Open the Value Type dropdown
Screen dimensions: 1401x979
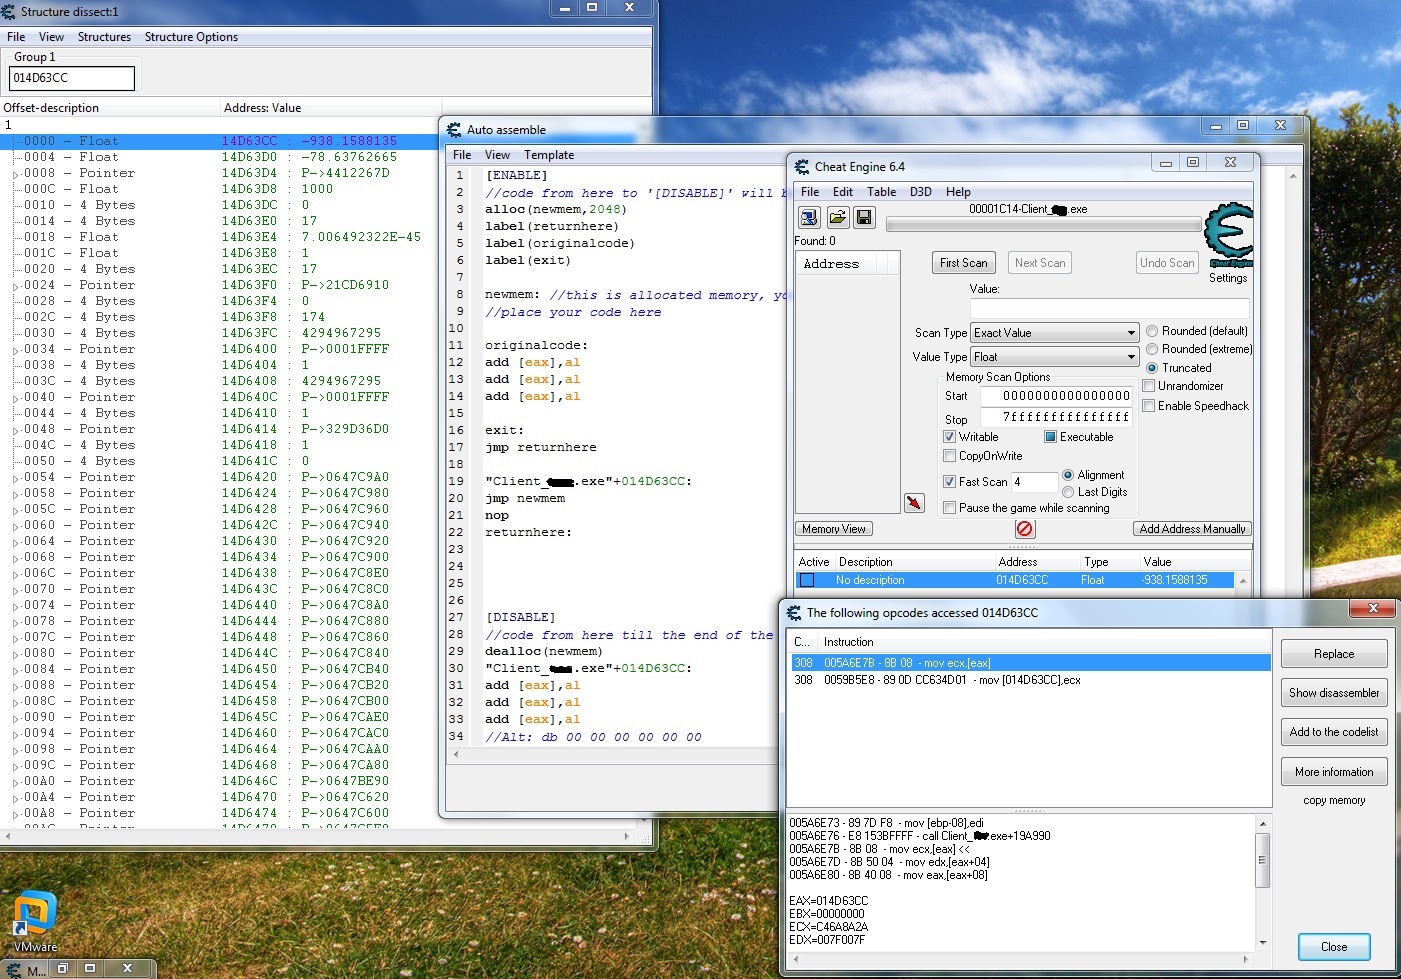[x=1055, y=357]
